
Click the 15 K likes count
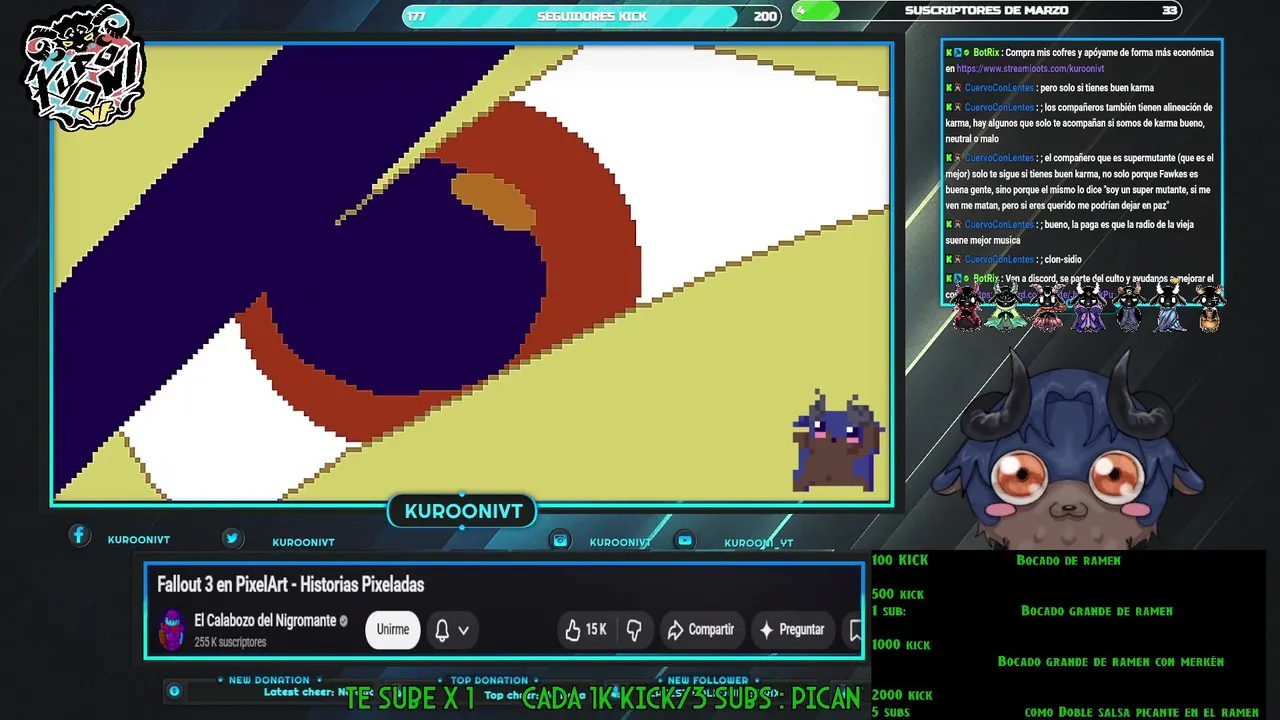click(x=596, y=630)
